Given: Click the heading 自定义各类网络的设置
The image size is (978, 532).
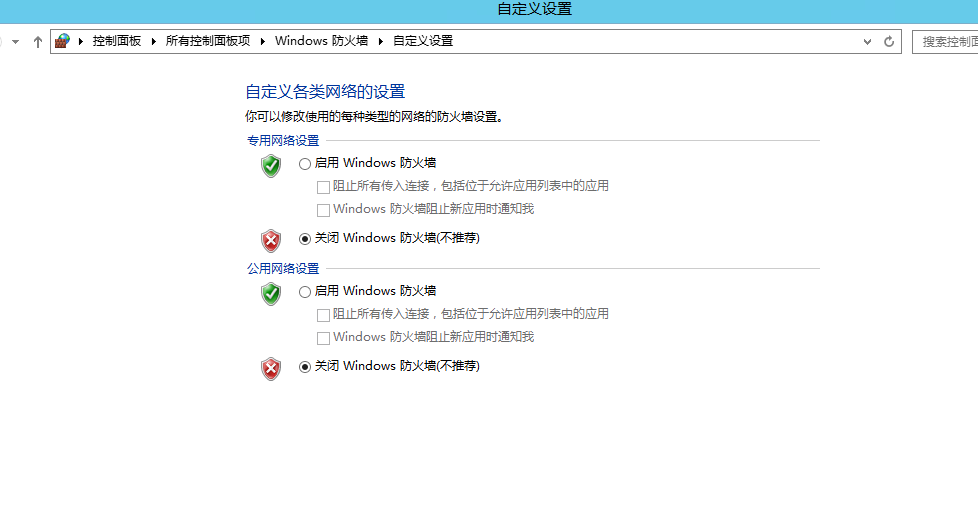Looking at the screenshot, I should coord(325,92).
